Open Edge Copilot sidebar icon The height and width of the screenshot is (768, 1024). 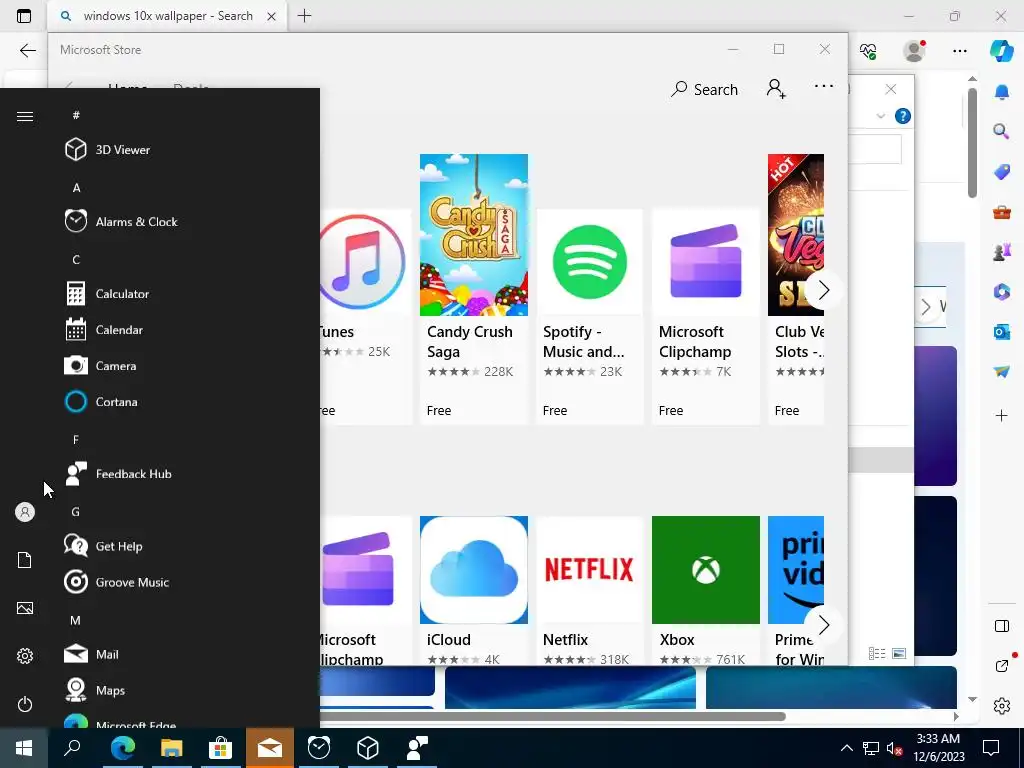click(x=1002, y=51)
